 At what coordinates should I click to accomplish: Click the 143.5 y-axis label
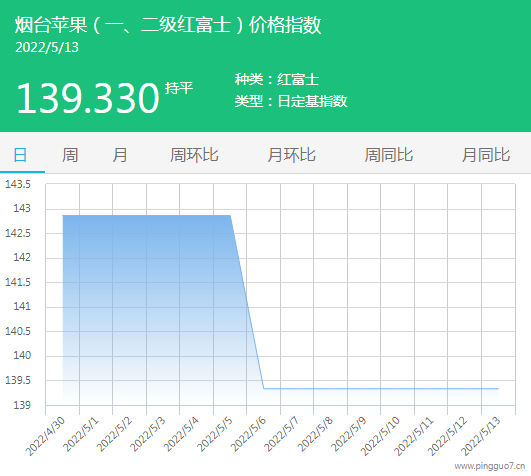click(x=18, y=184)
